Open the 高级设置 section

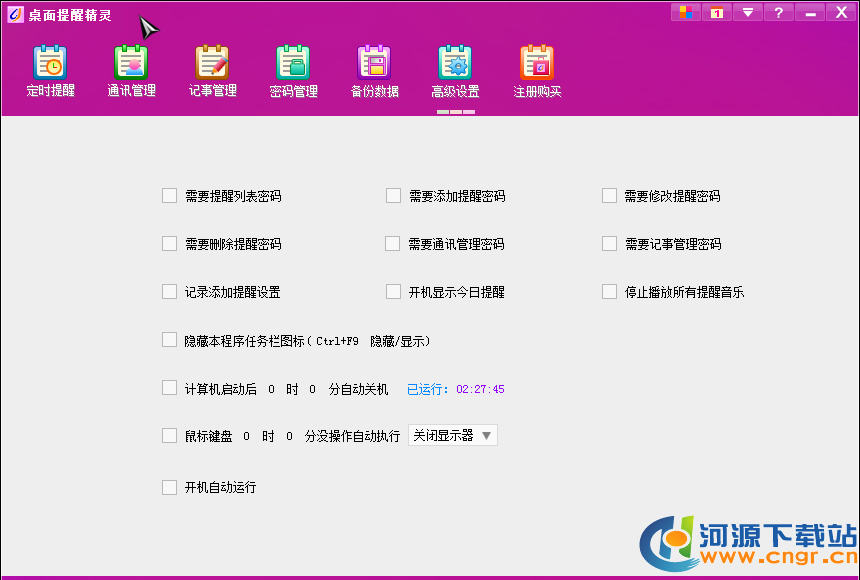tap(455, 71)
